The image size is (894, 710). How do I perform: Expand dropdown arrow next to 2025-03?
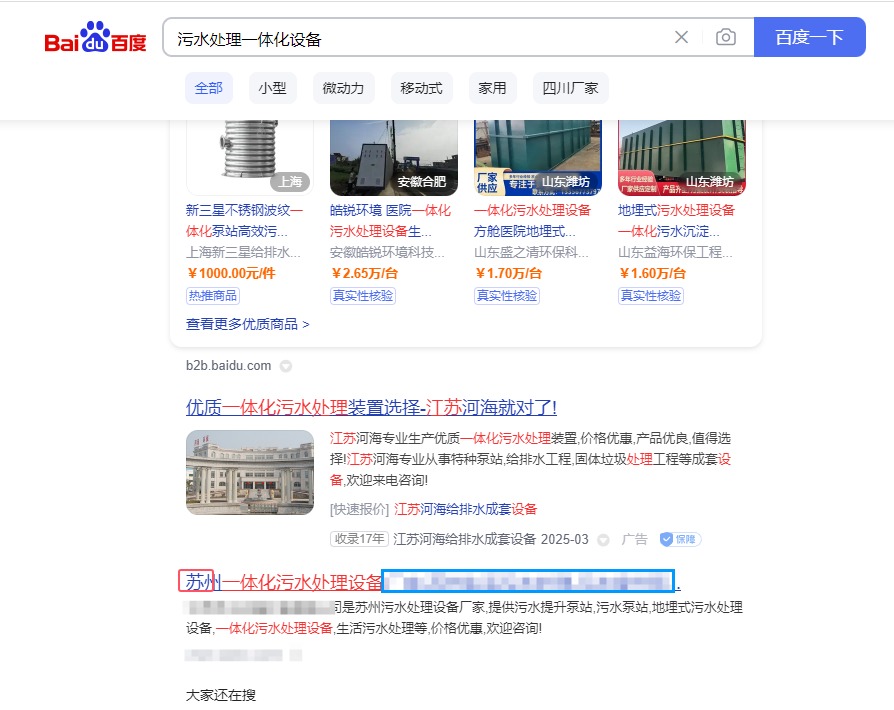pyautogui.click(x=603, y=540)
